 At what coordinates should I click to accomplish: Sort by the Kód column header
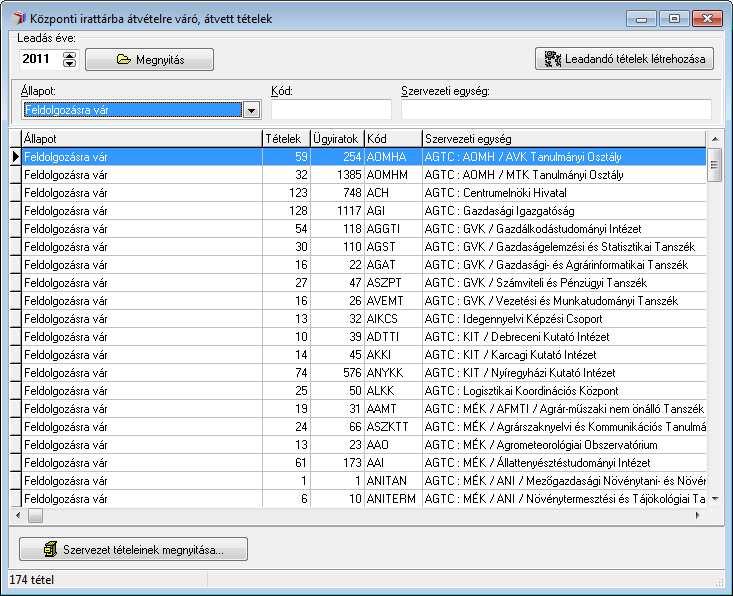tap(393, 139)
